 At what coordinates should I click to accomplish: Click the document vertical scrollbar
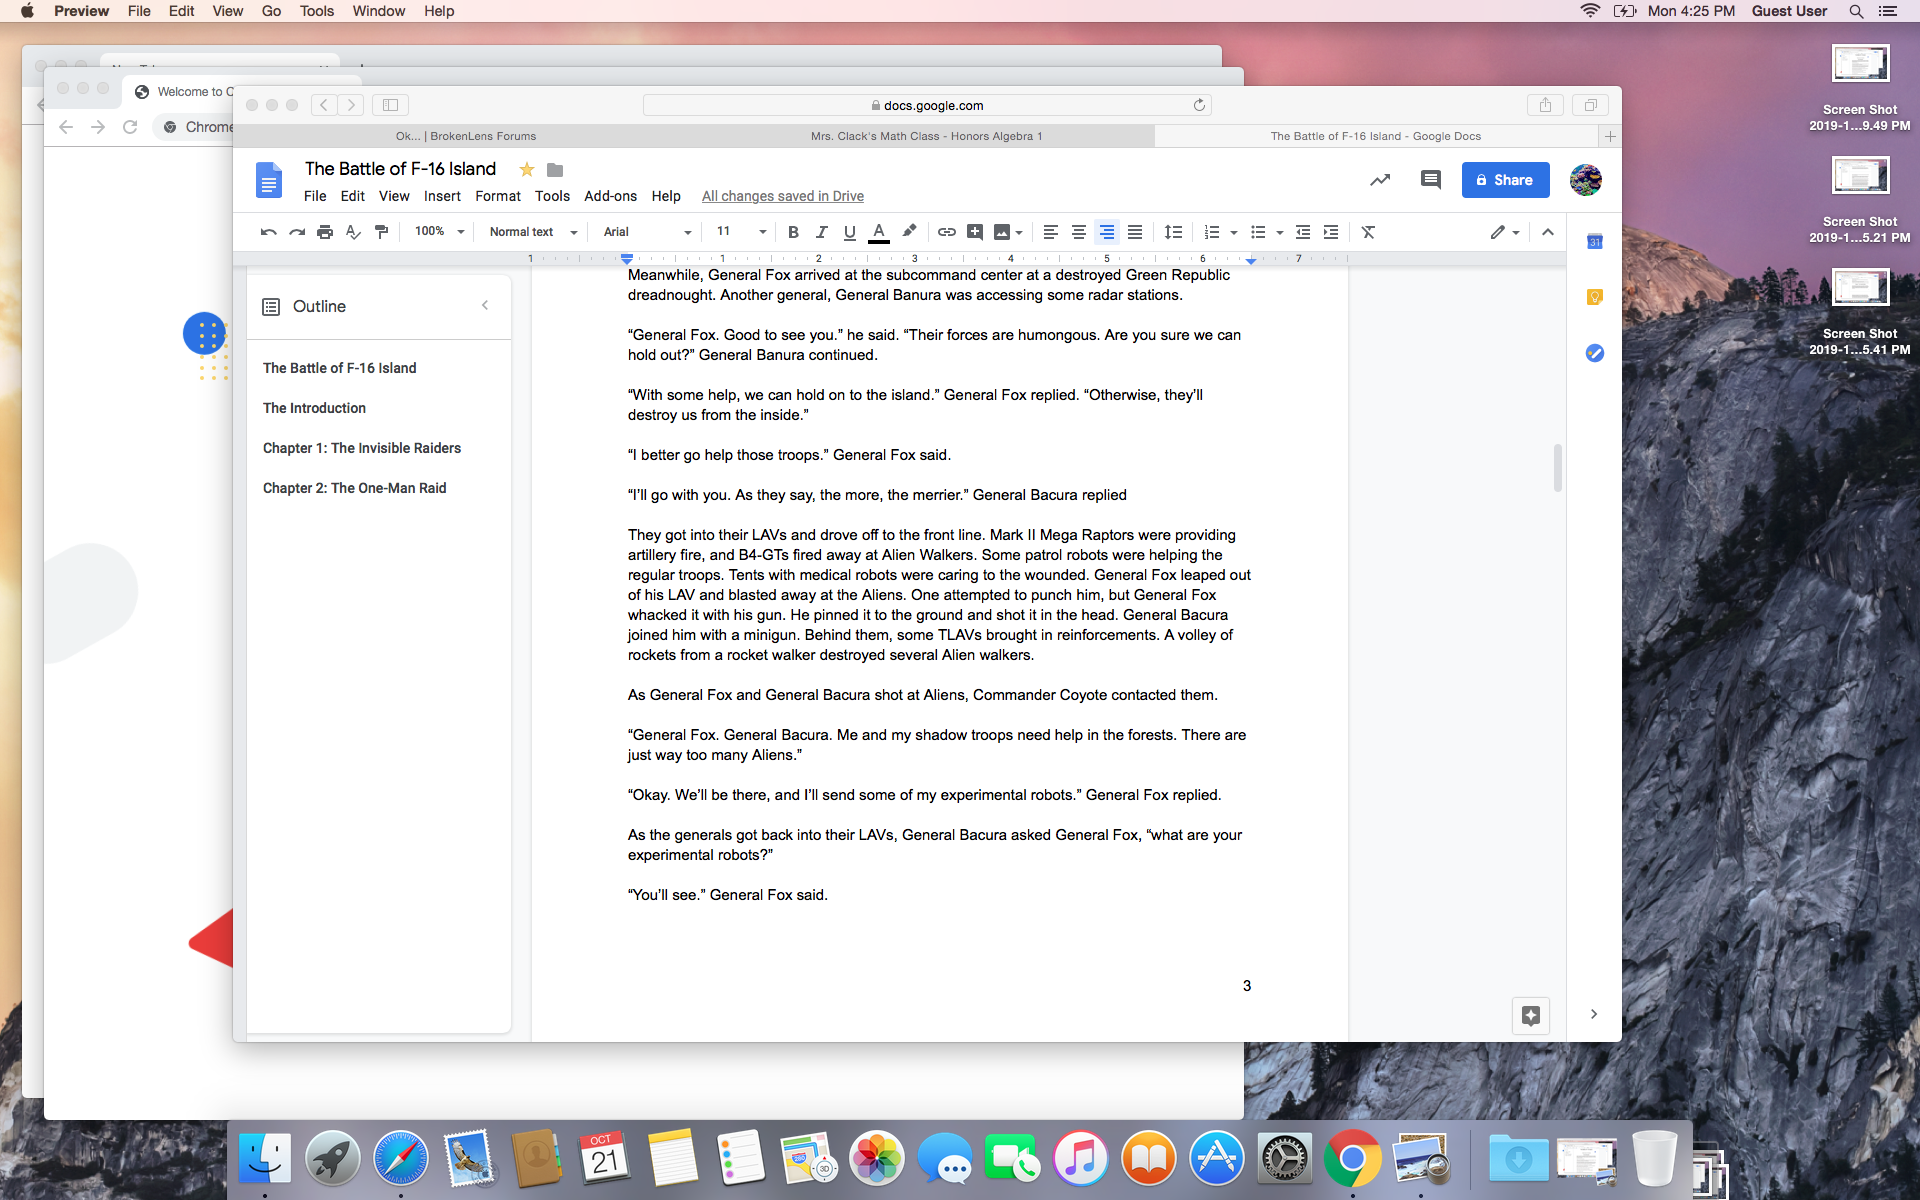[1557, 468]
